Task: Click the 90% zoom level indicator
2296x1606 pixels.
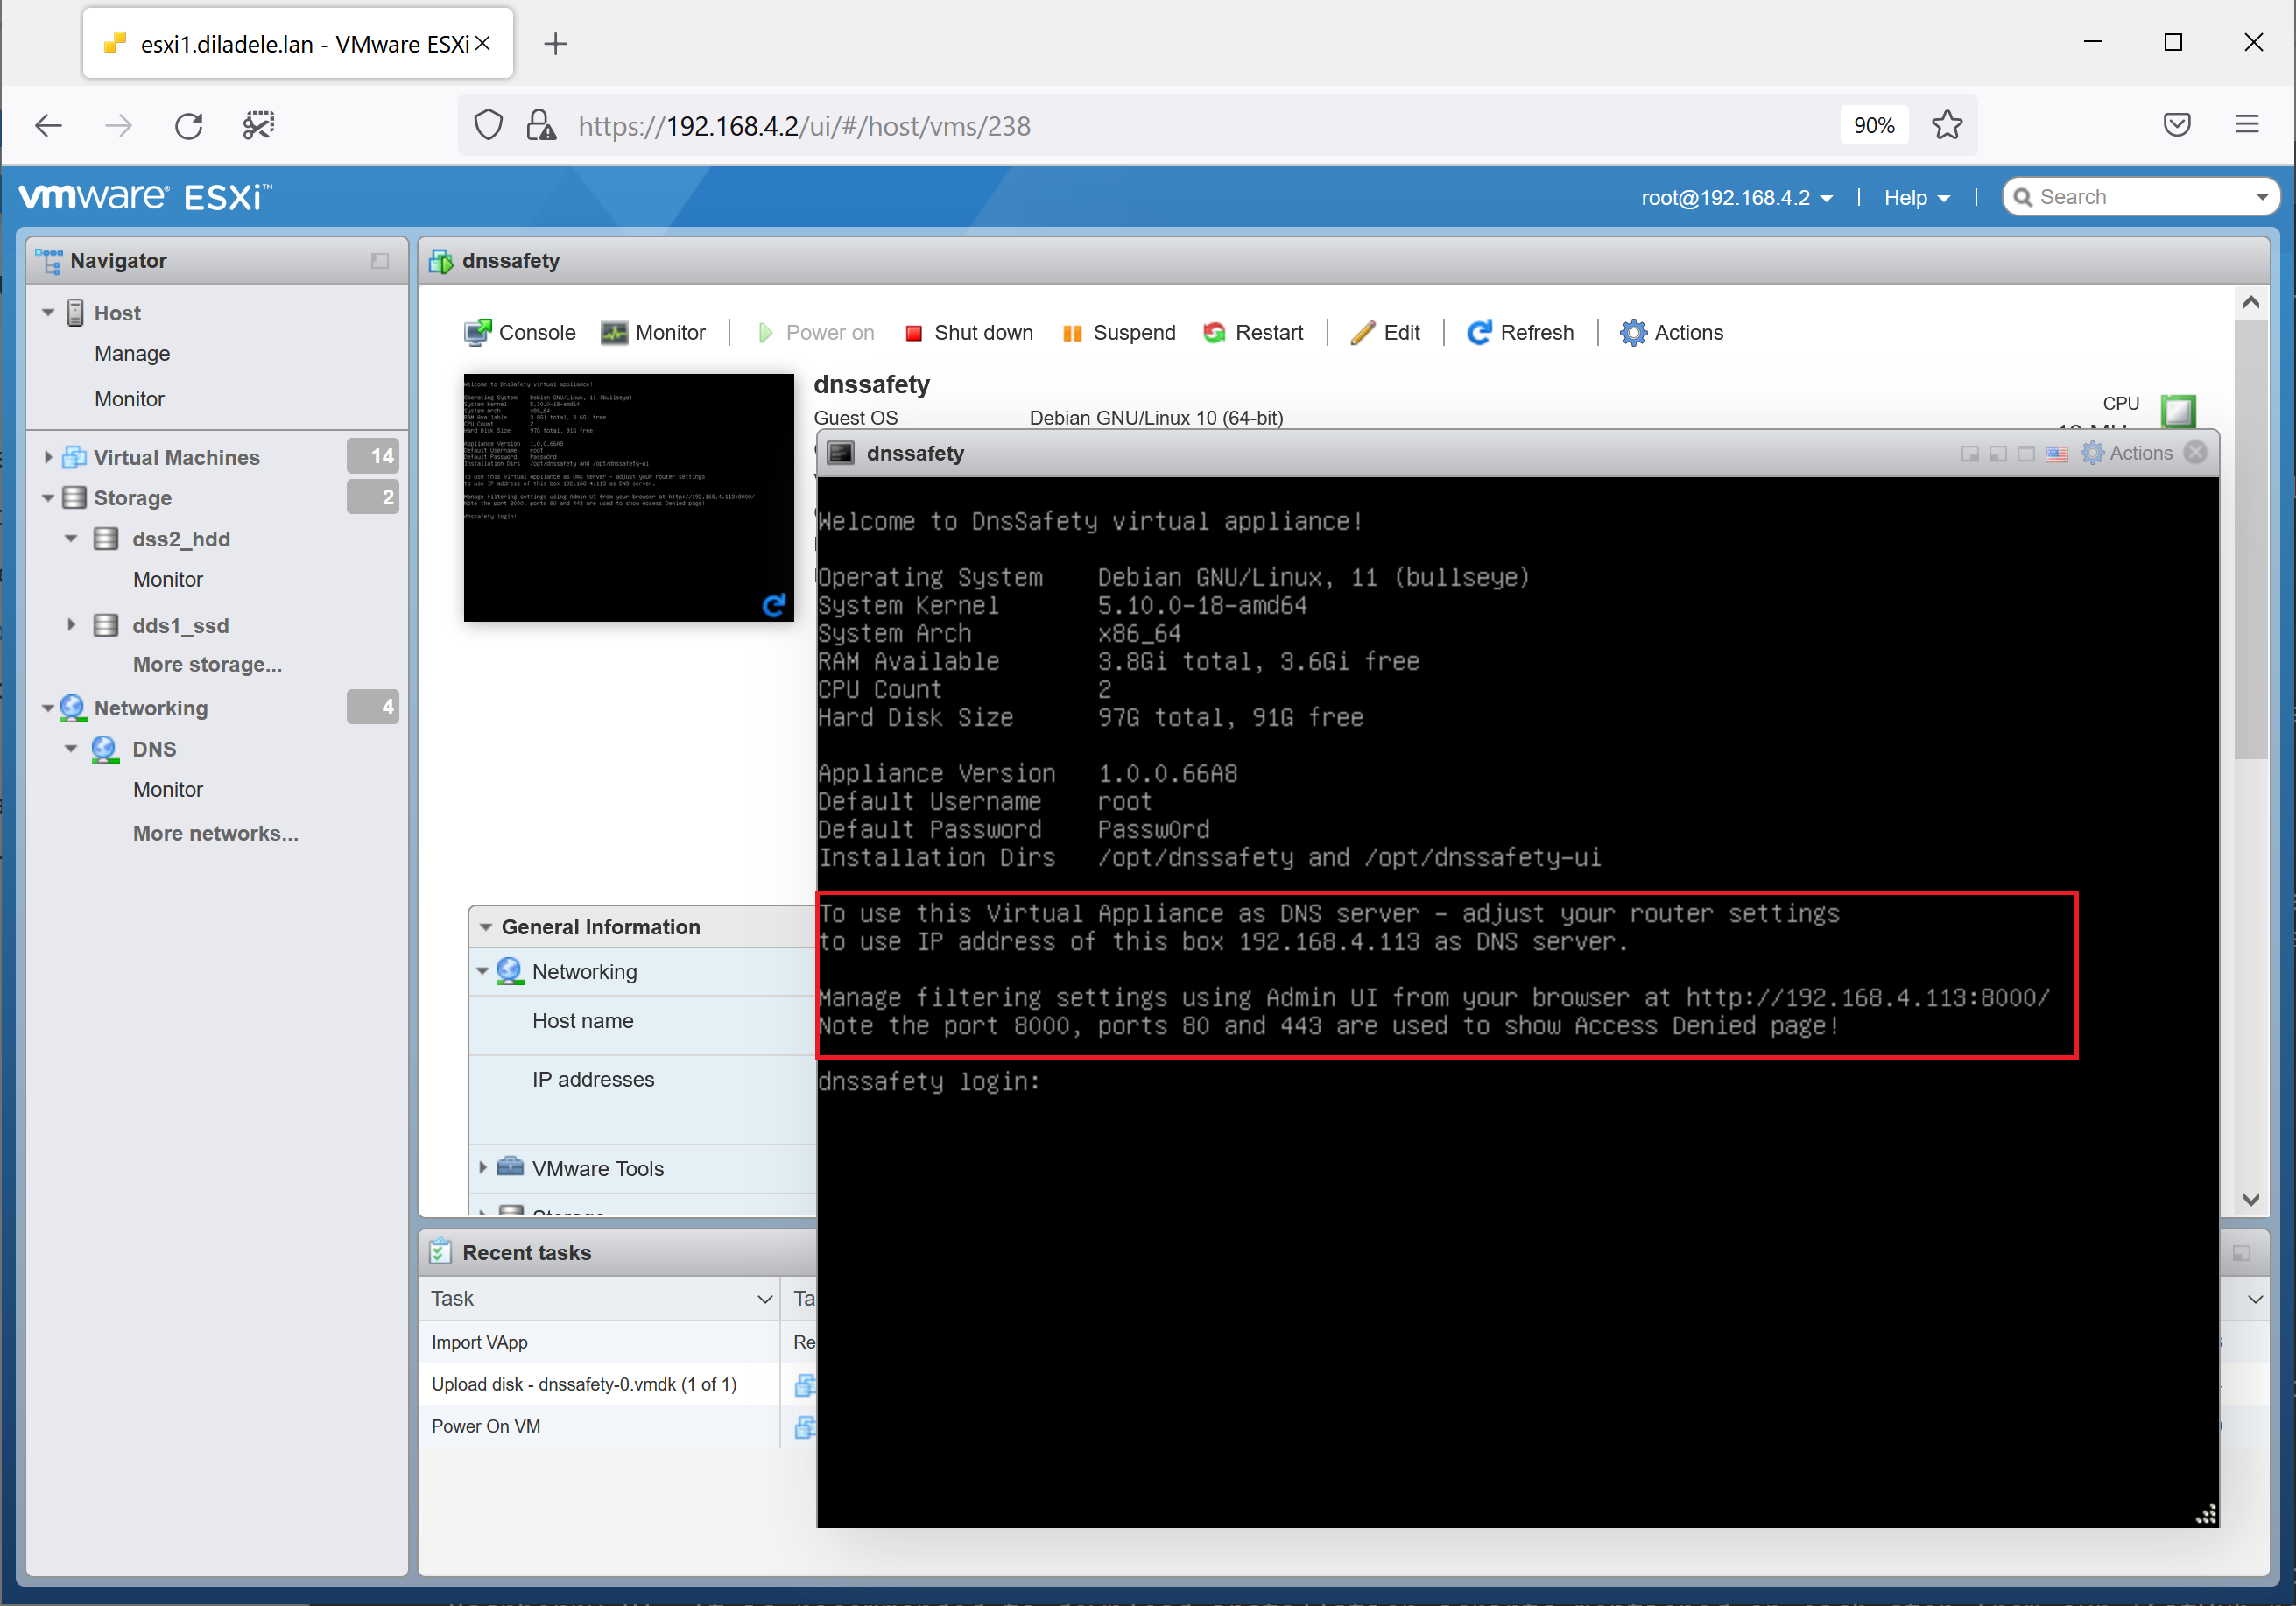Action: click(1874, 126)
